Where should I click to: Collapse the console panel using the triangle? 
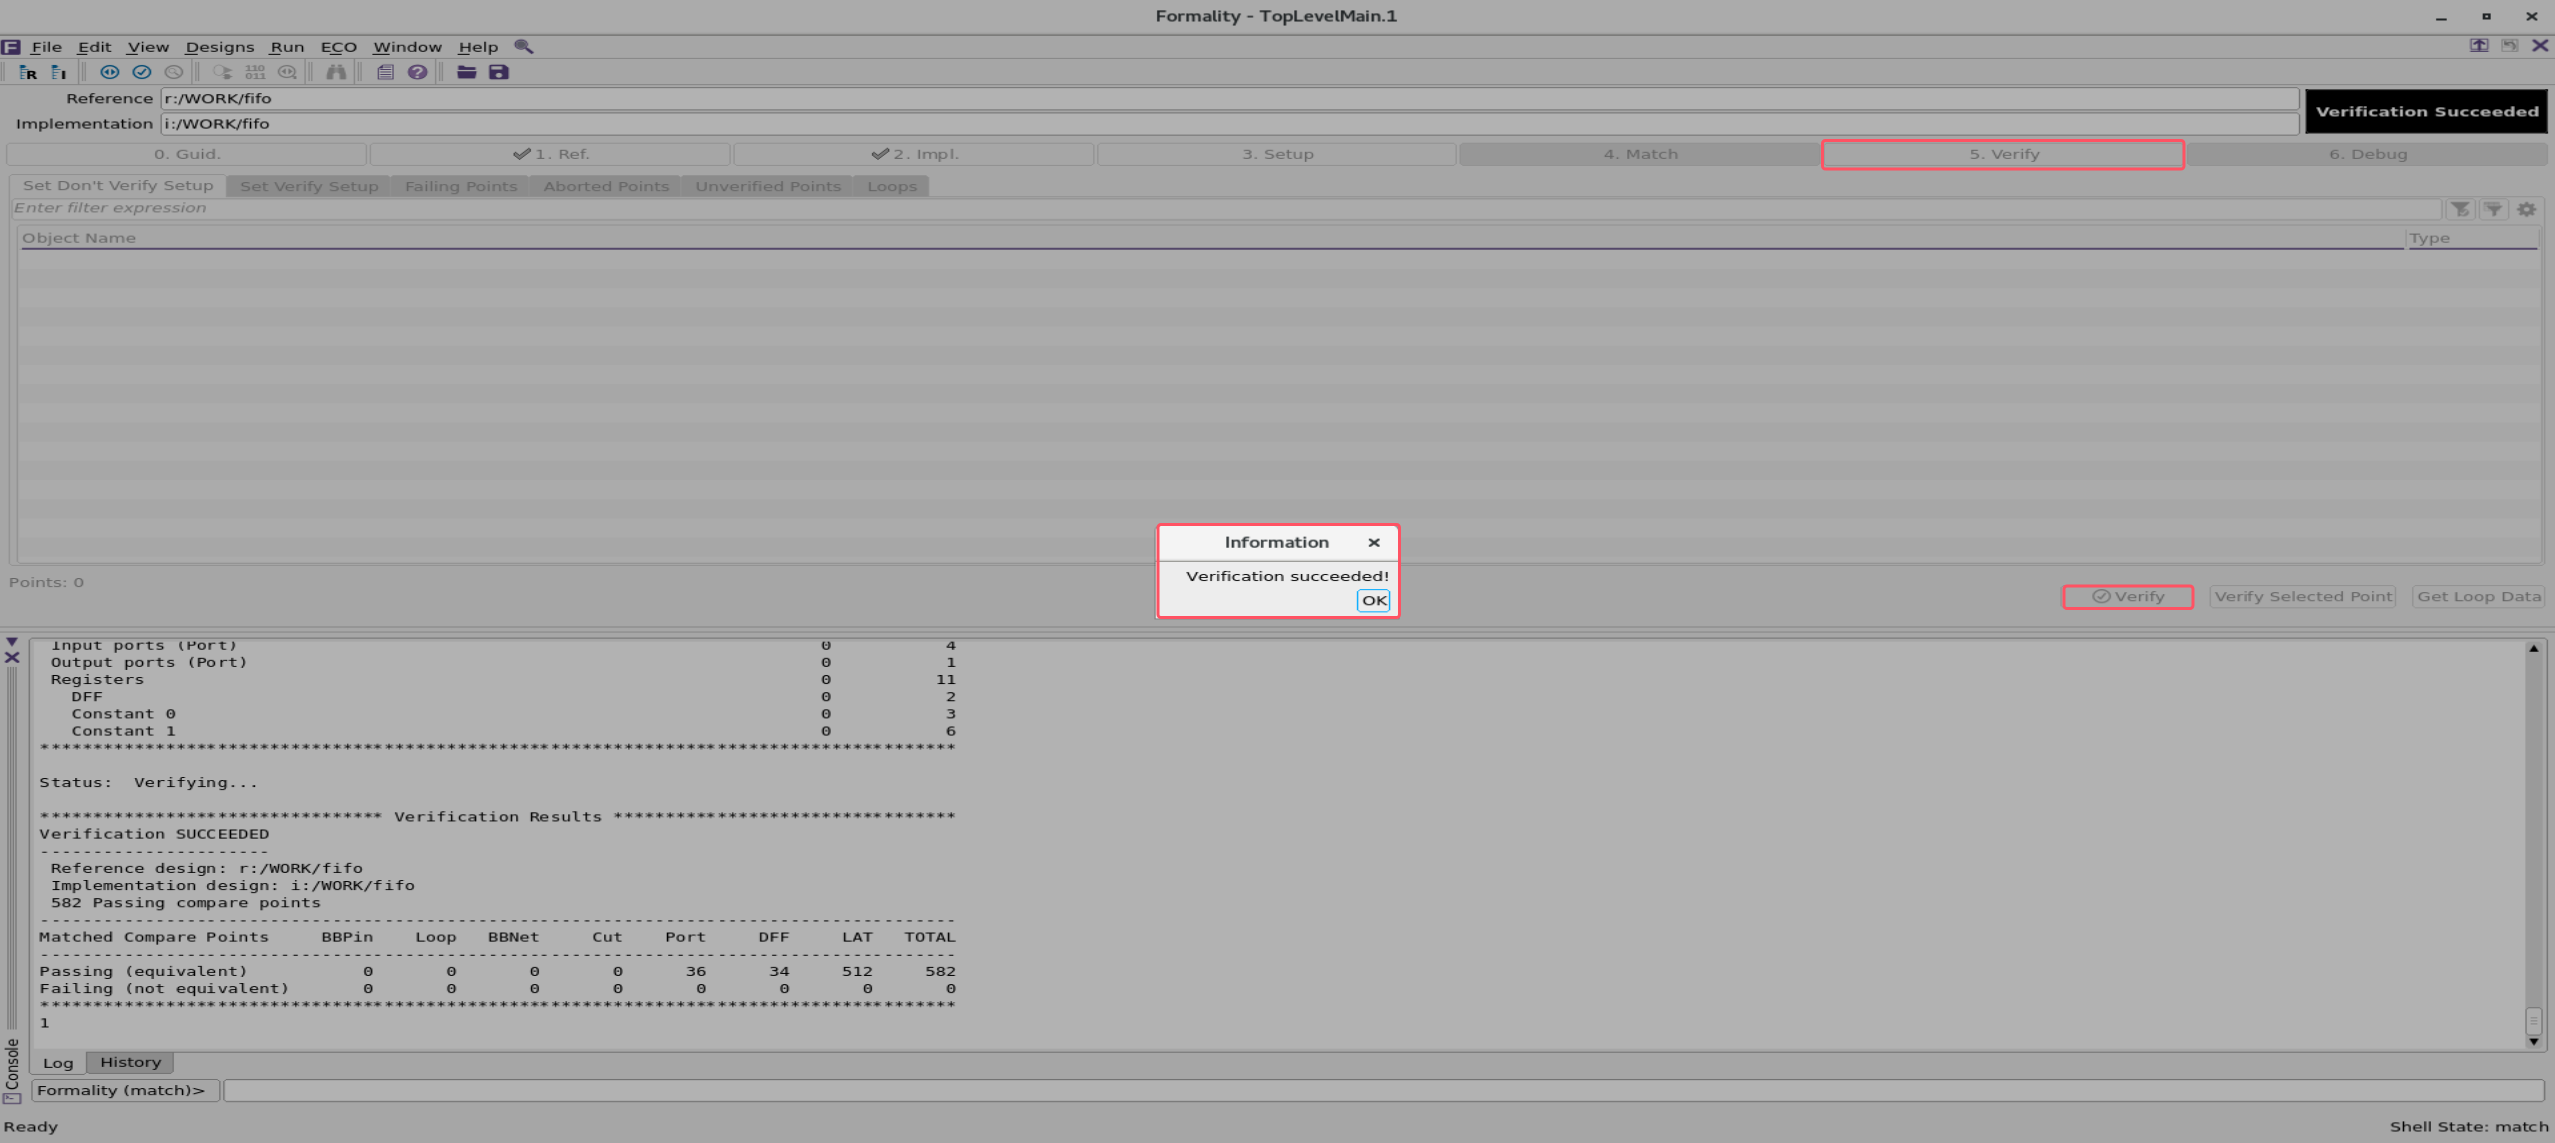pos(11,643)
